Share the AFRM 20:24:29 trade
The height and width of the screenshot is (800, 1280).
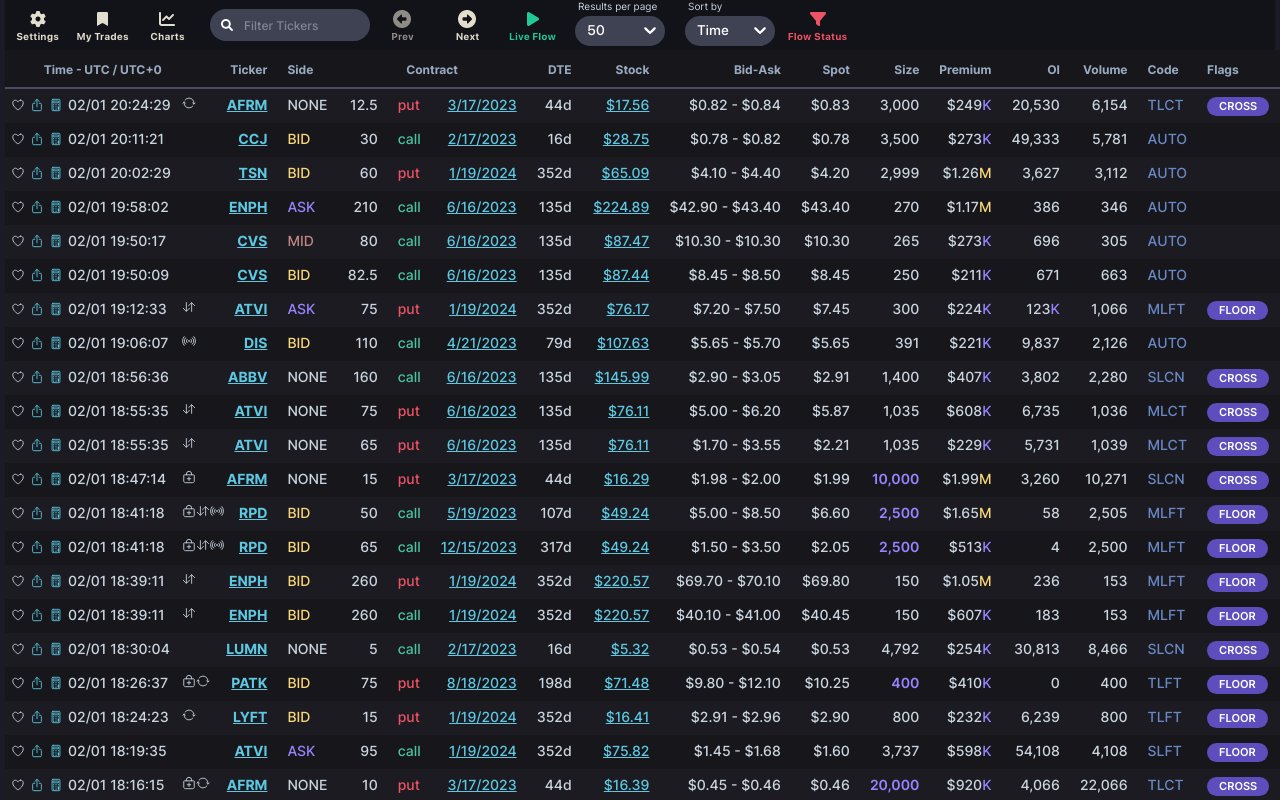pyautogui.click(x=37, y=105)
